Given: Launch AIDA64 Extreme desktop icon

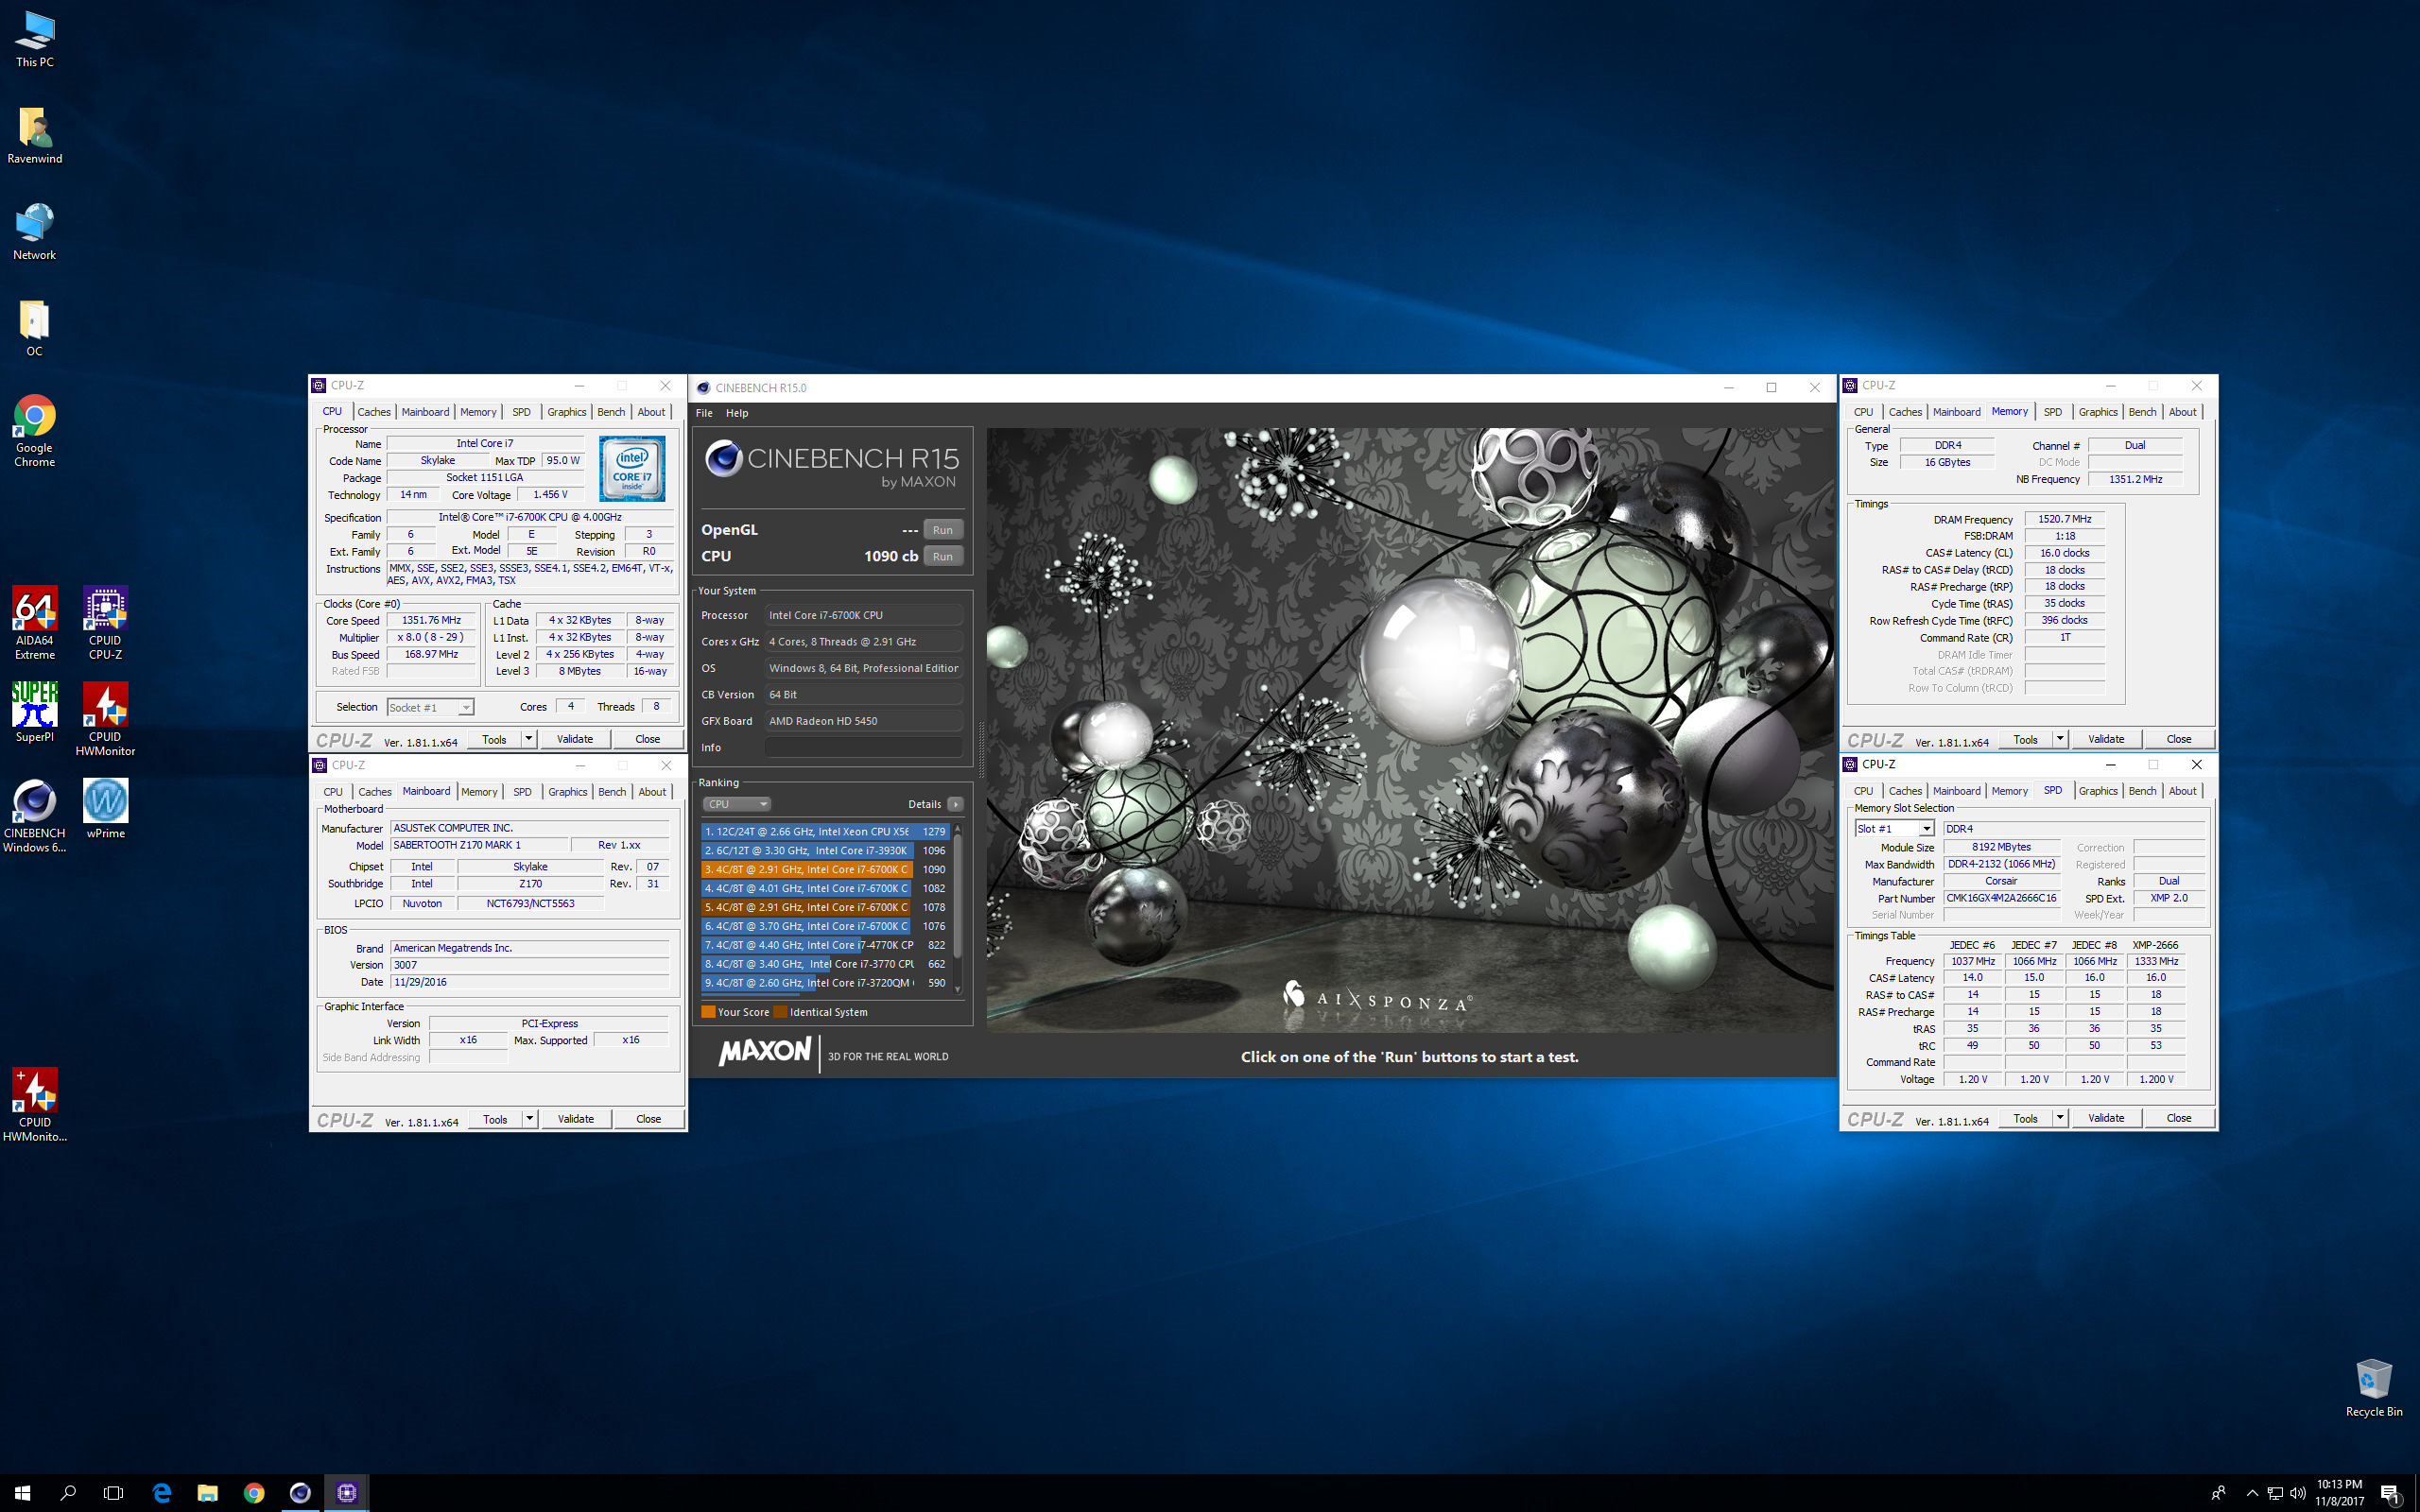Looking at the screenshot, I should point(34,623).
